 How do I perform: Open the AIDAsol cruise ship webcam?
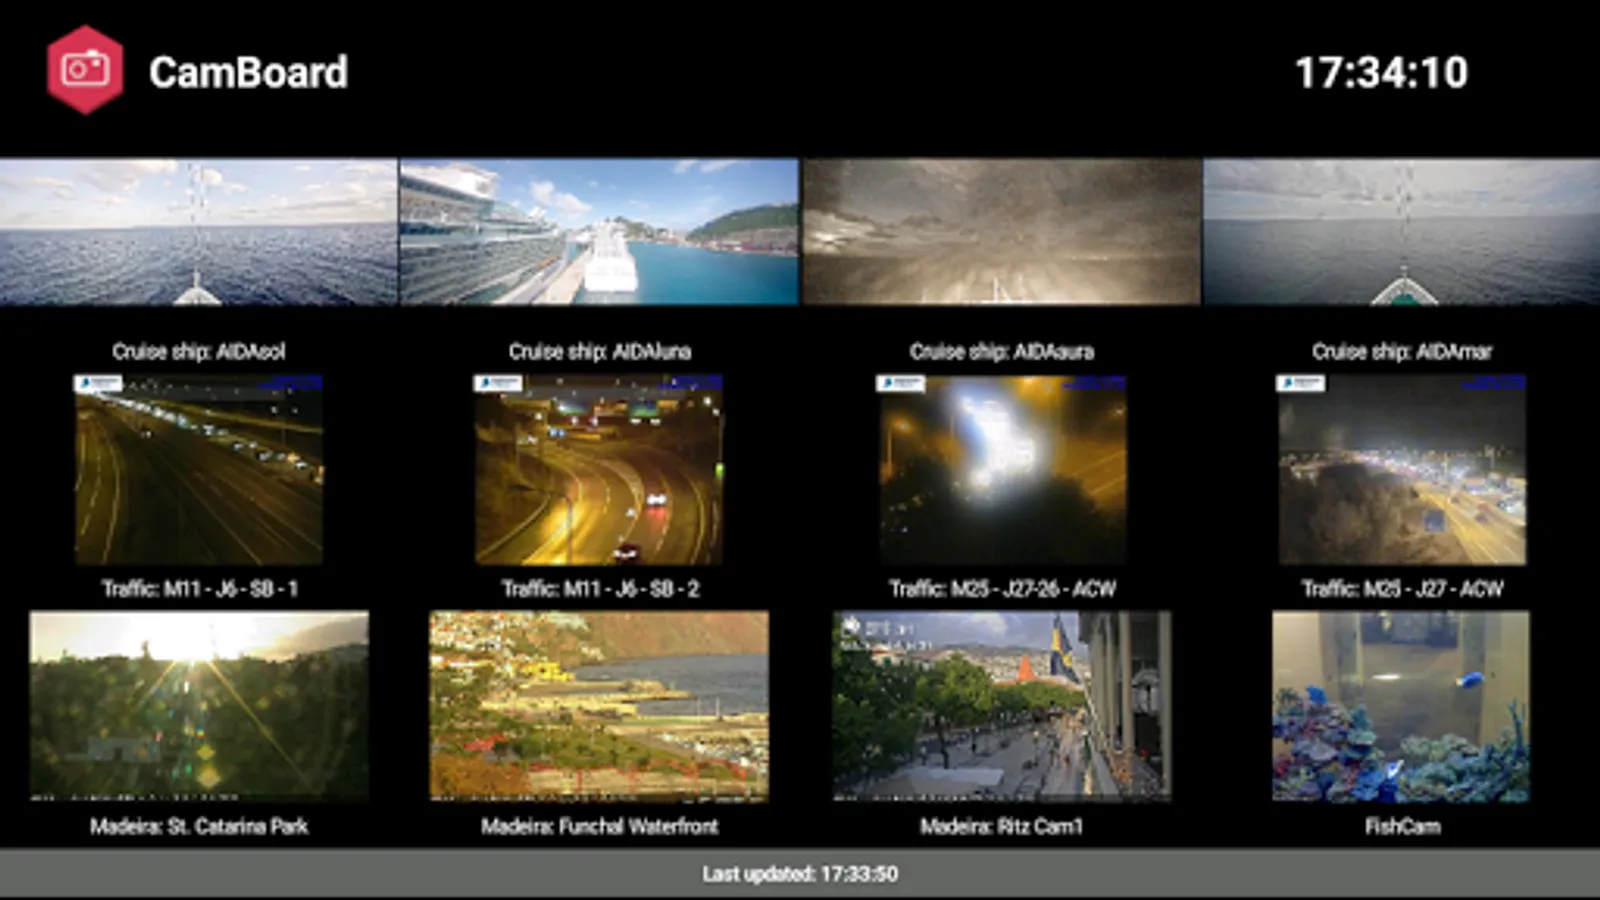coord(198,231)
